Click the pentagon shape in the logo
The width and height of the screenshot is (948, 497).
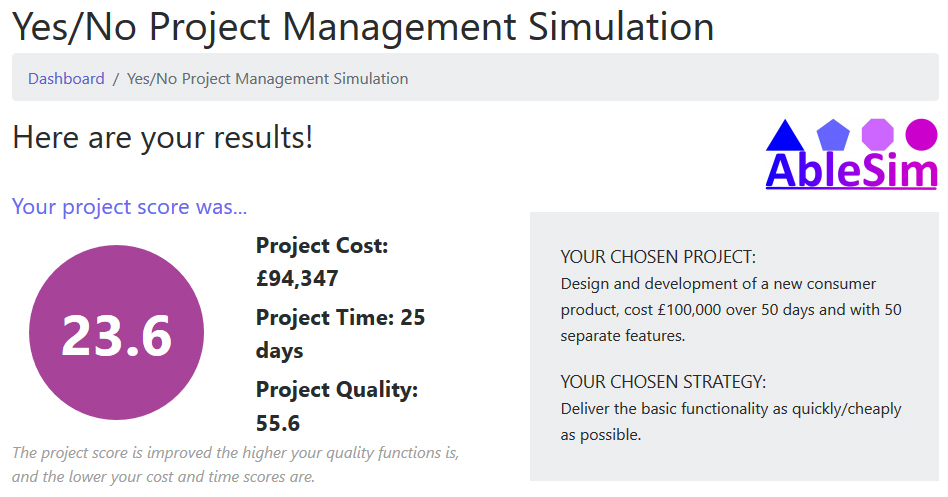[833, 135]
